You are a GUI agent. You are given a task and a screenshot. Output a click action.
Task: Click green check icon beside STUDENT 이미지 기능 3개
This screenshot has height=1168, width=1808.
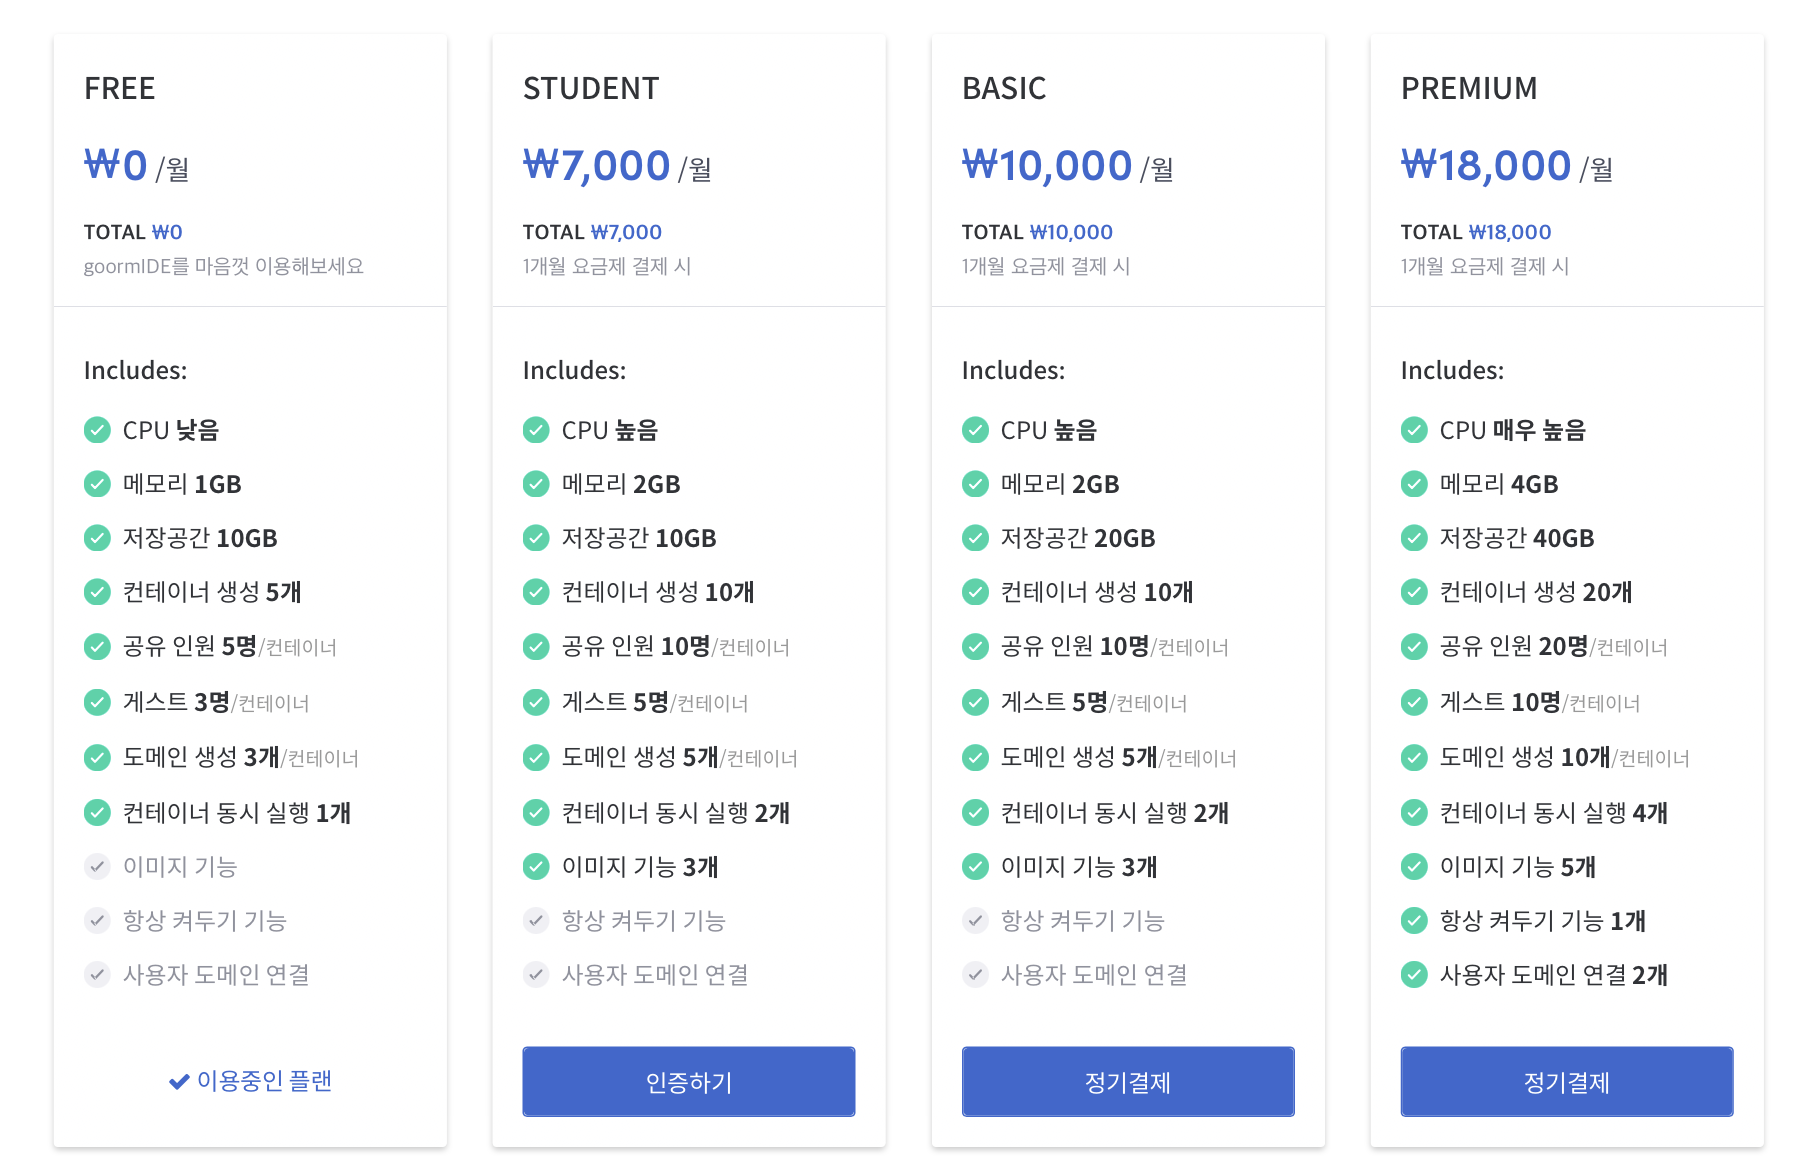pos(536,866)
